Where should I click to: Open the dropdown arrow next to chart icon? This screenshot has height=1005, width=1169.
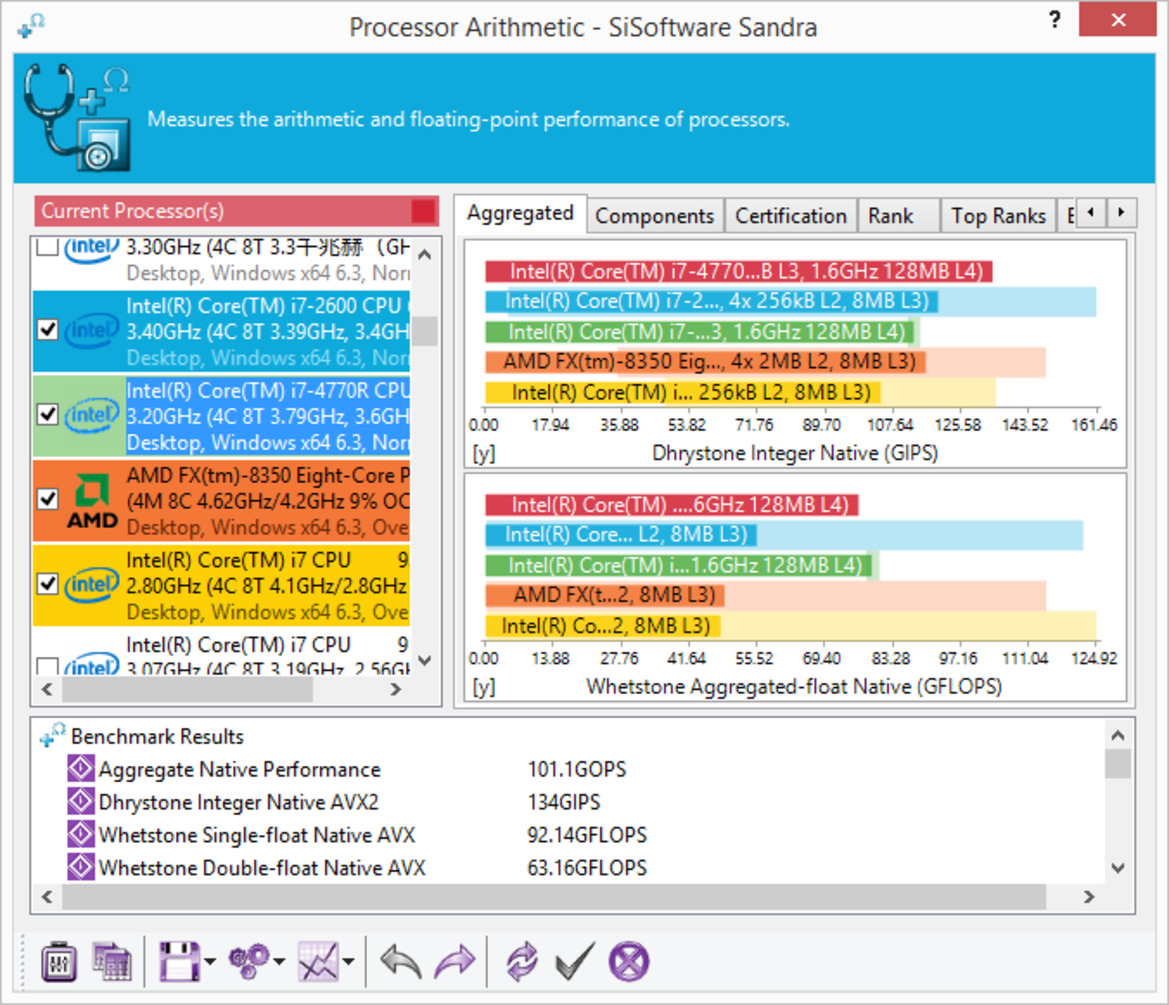point(348,962)
